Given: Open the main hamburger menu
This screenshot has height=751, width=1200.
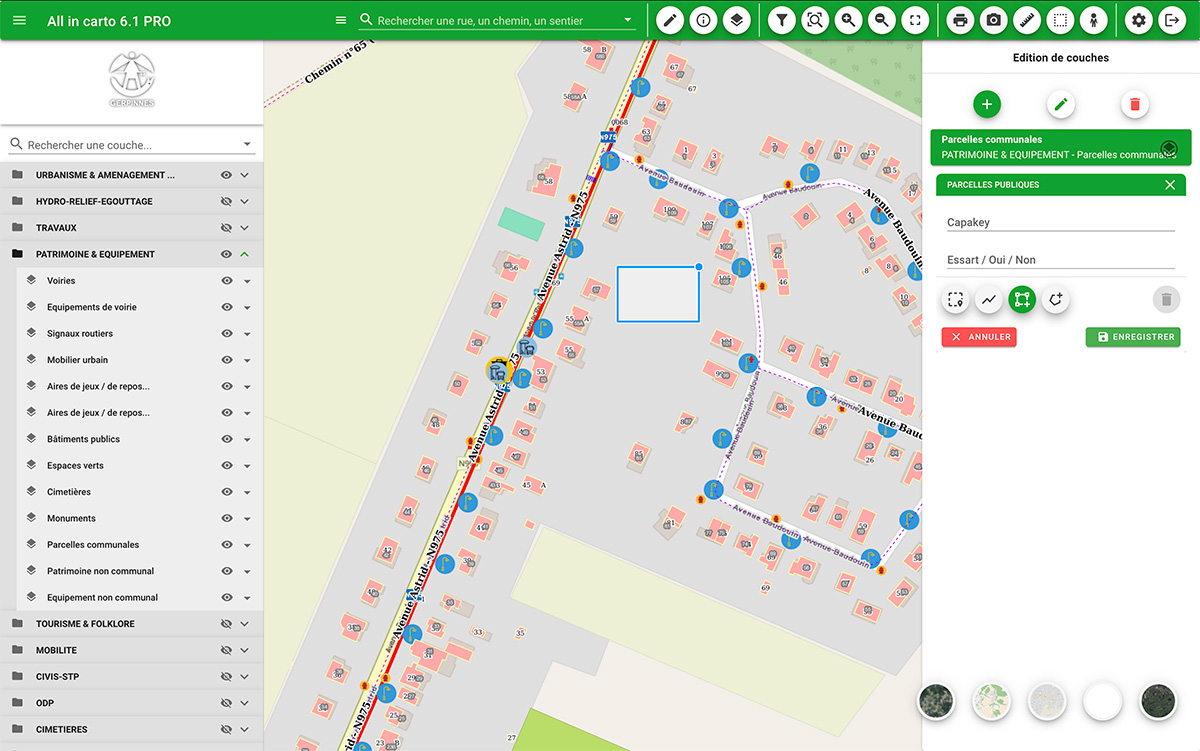Looking at the screenshot, I should click(20, 21).
